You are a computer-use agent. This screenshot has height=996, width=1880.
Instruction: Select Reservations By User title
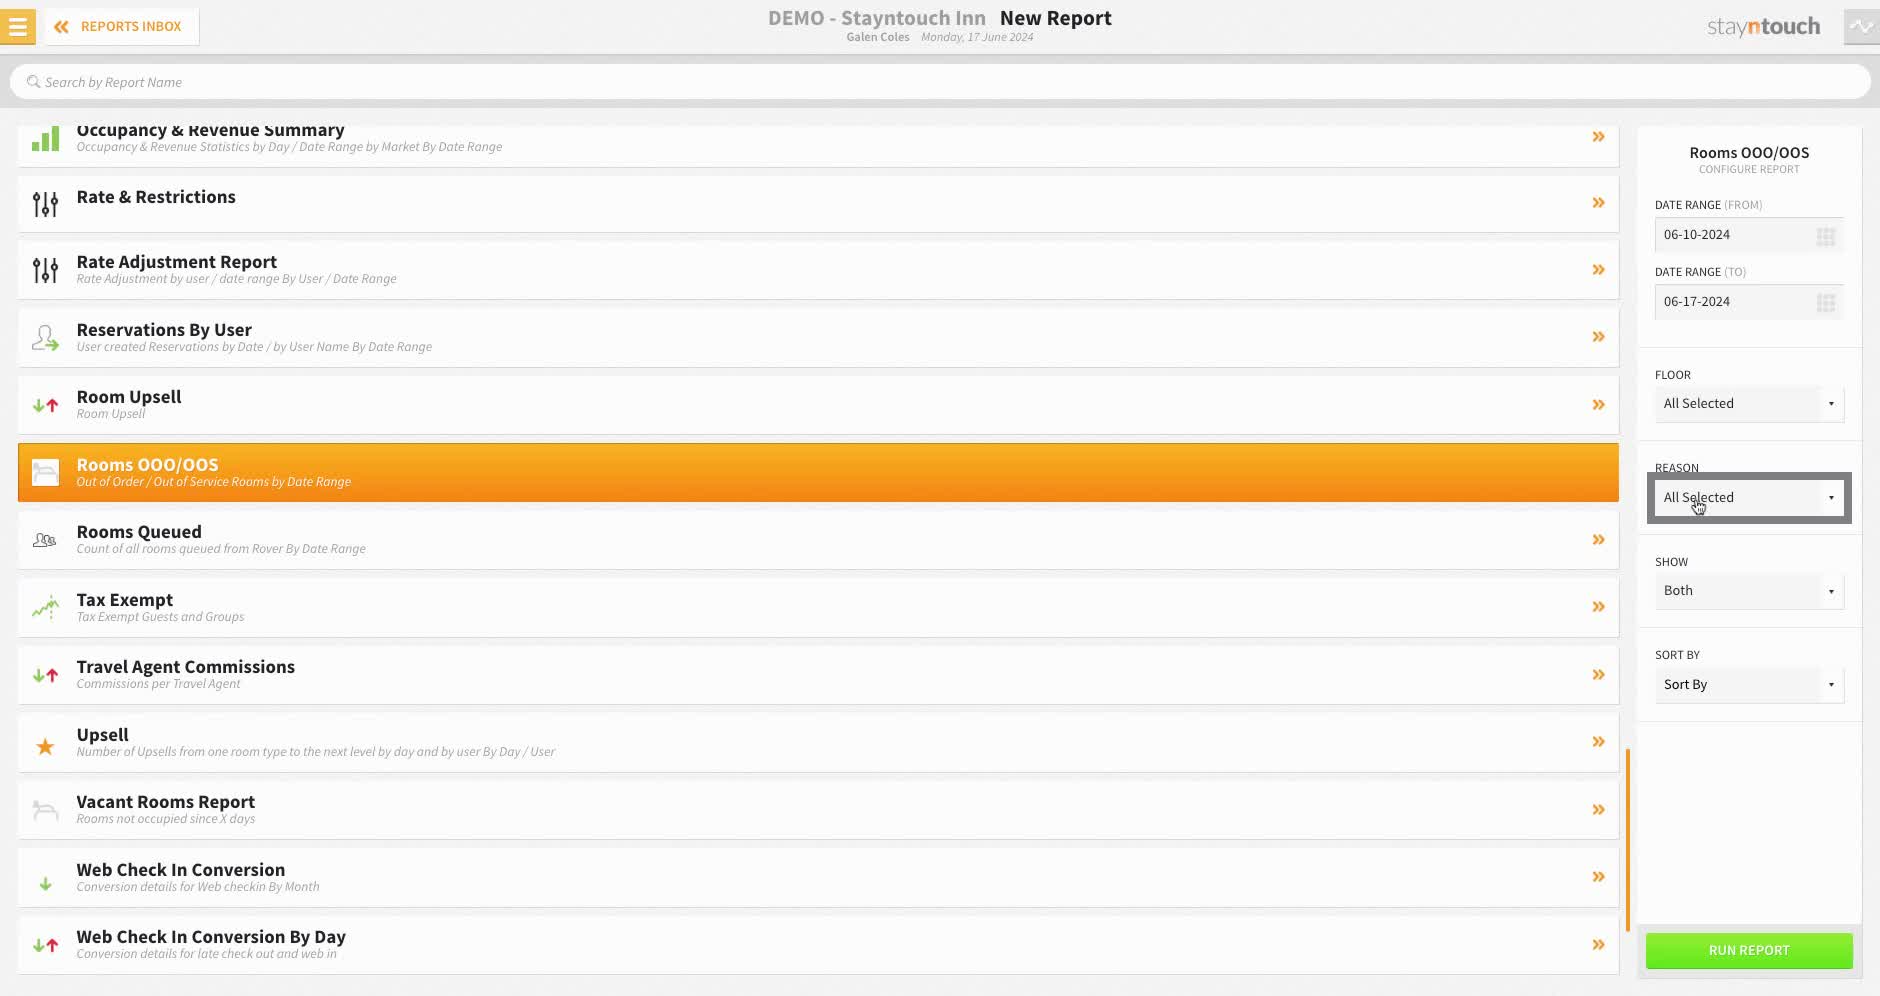coord(164,330)
